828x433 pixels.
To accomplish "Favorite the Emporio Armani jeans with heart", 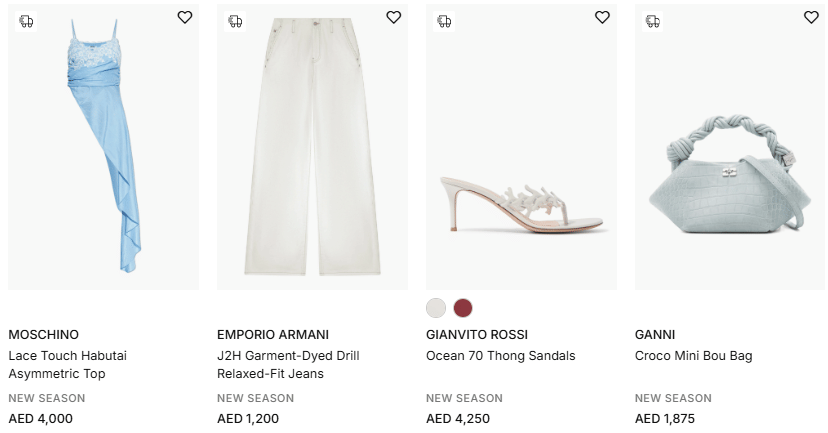I will (394, 17).
